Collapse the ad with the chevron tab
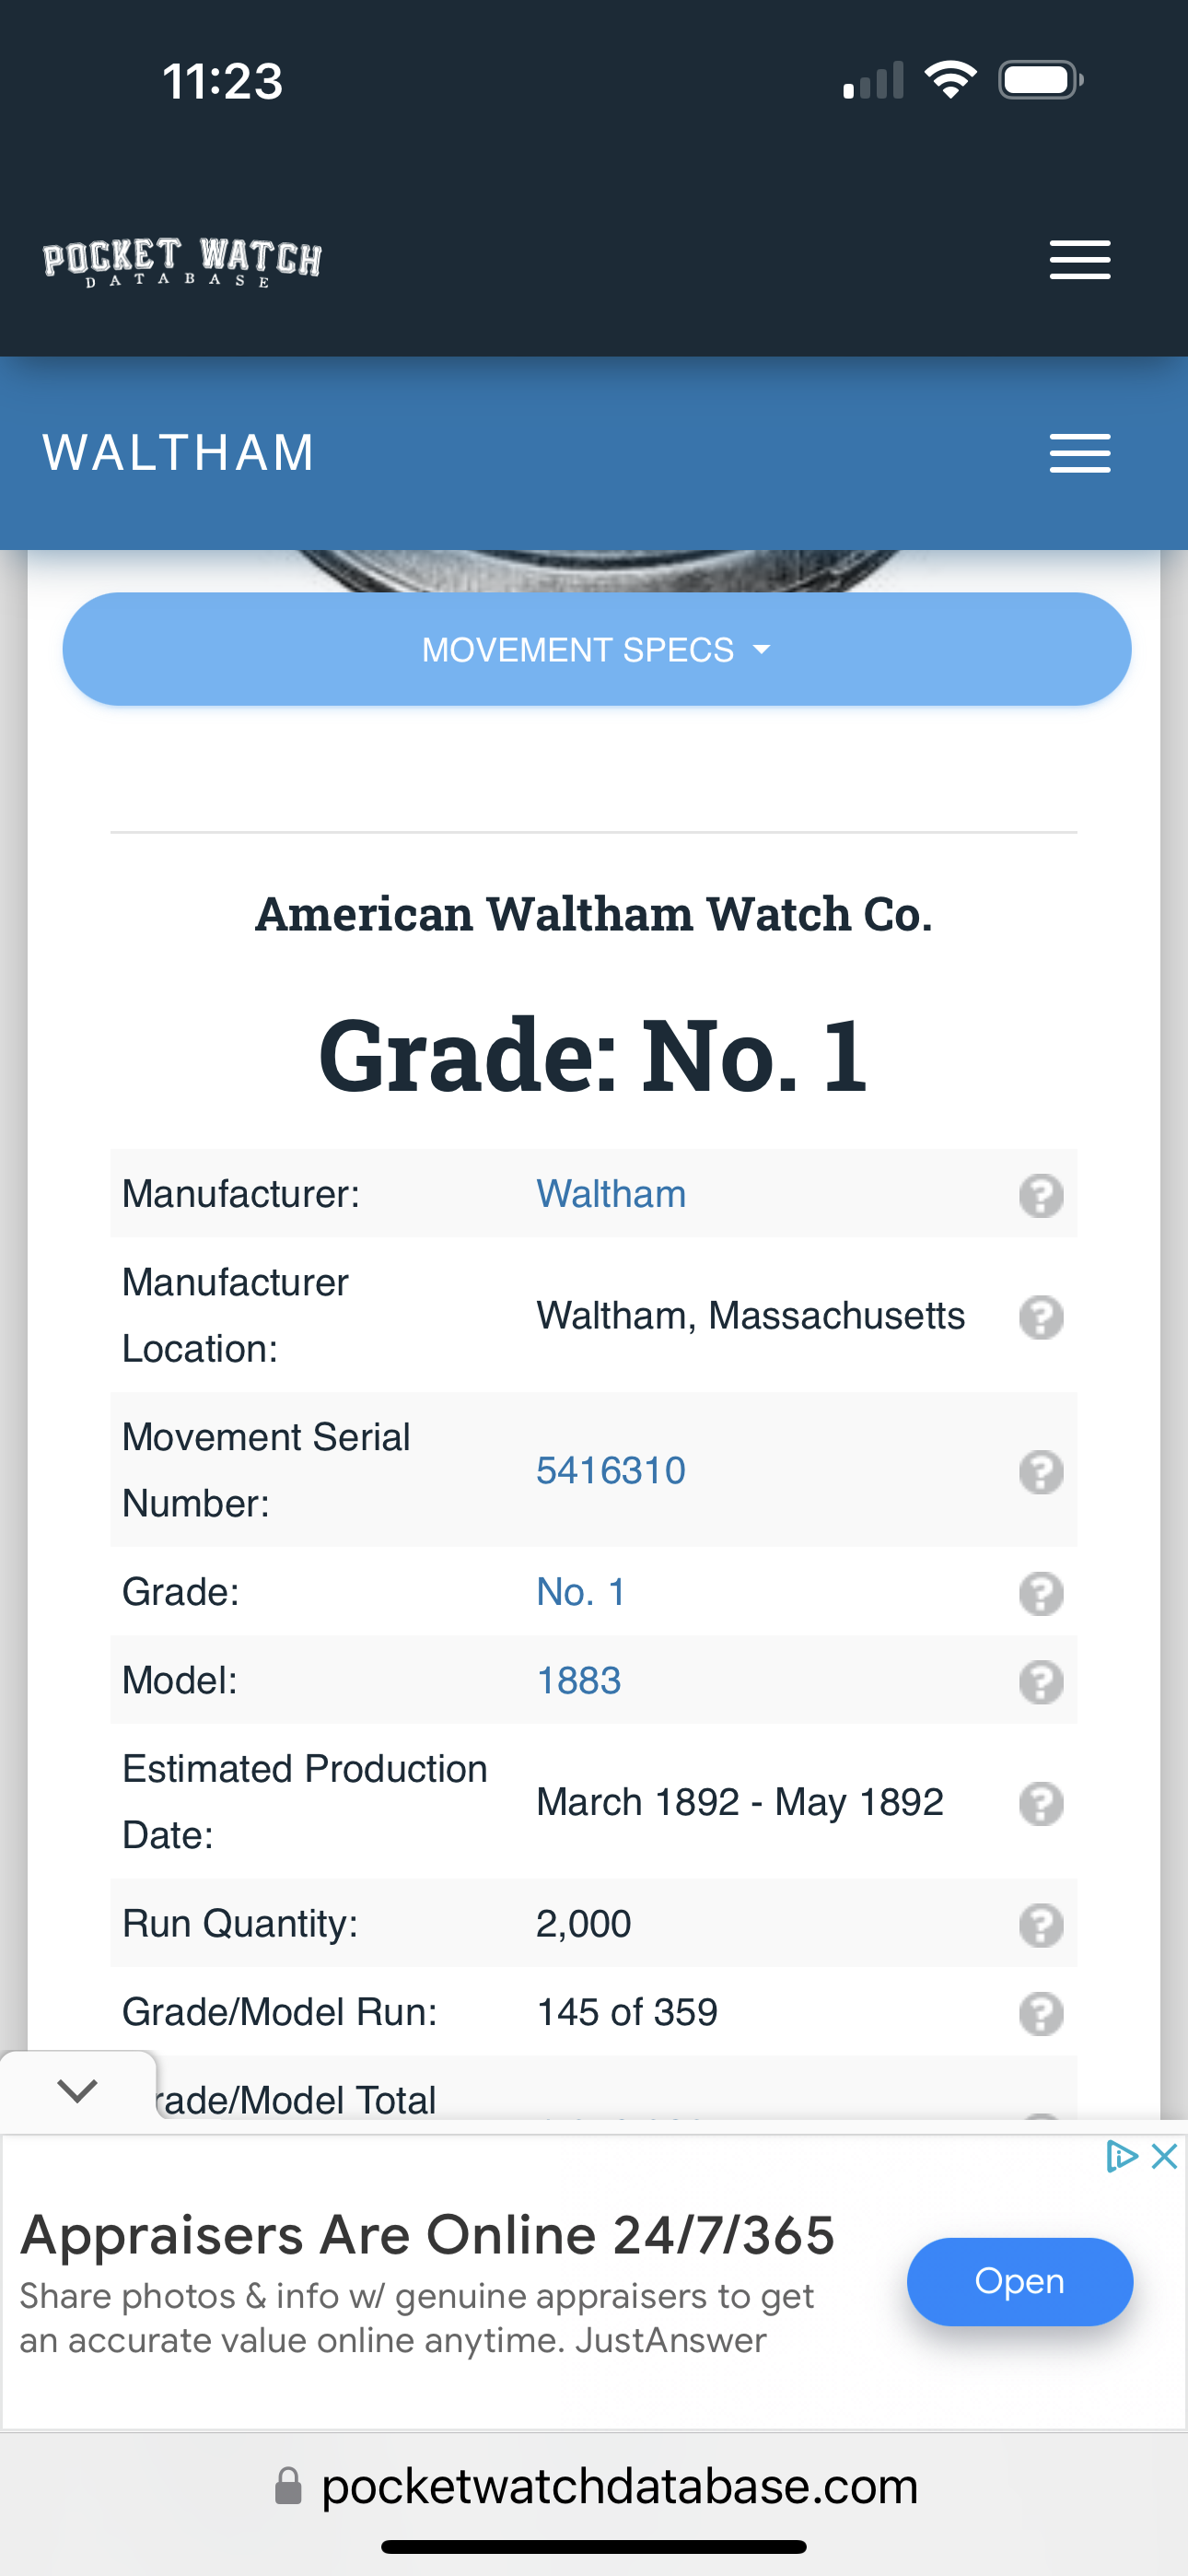 (x=77, y=2090)
